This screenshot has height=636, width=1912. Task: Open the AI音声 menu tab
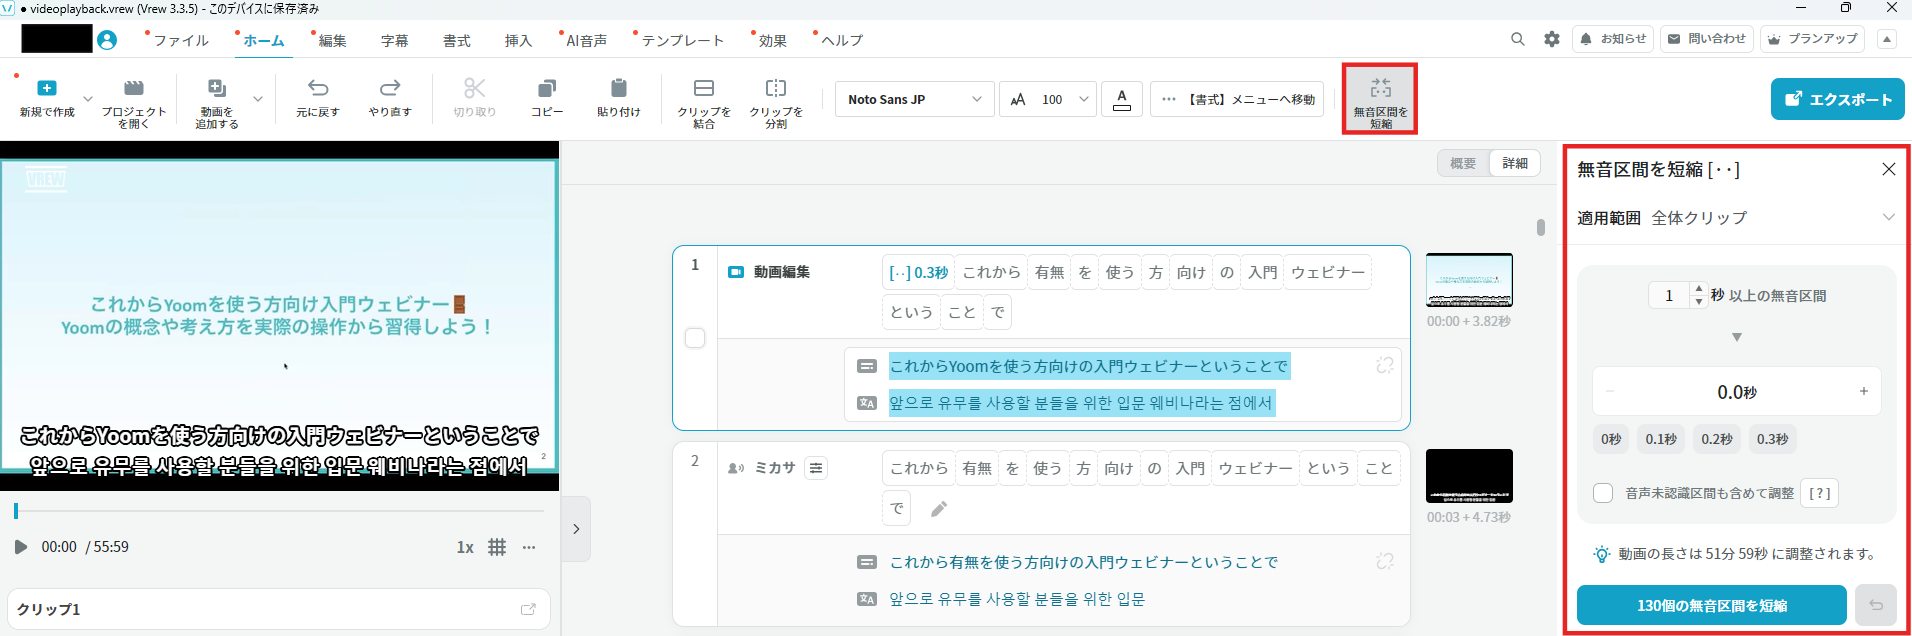click(x=586, y=40)
